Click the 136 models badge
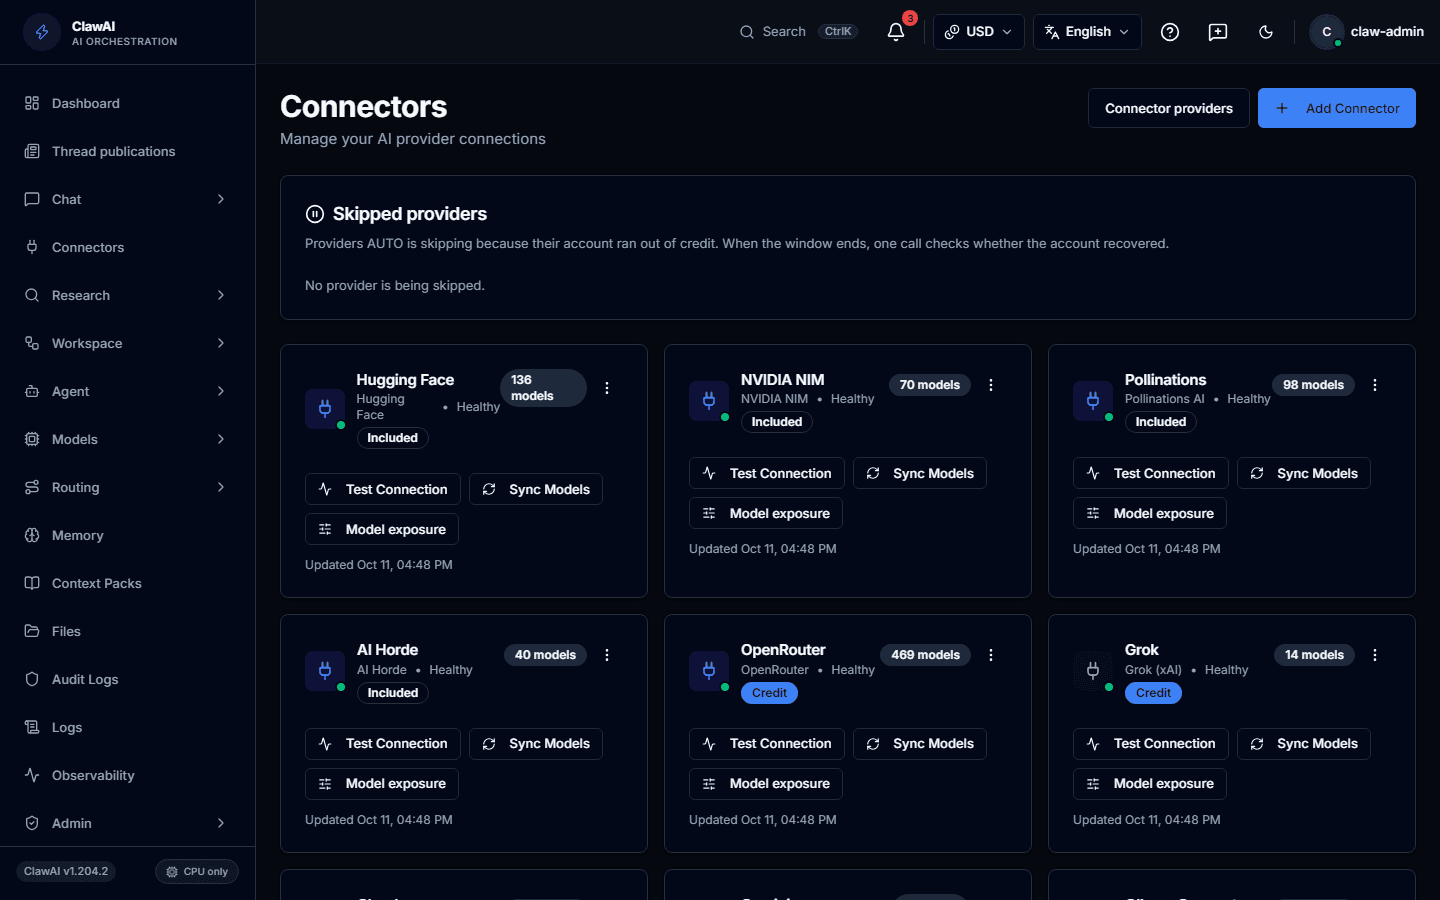The height and width of the screenshot is (900, 1440). (543, 388)
